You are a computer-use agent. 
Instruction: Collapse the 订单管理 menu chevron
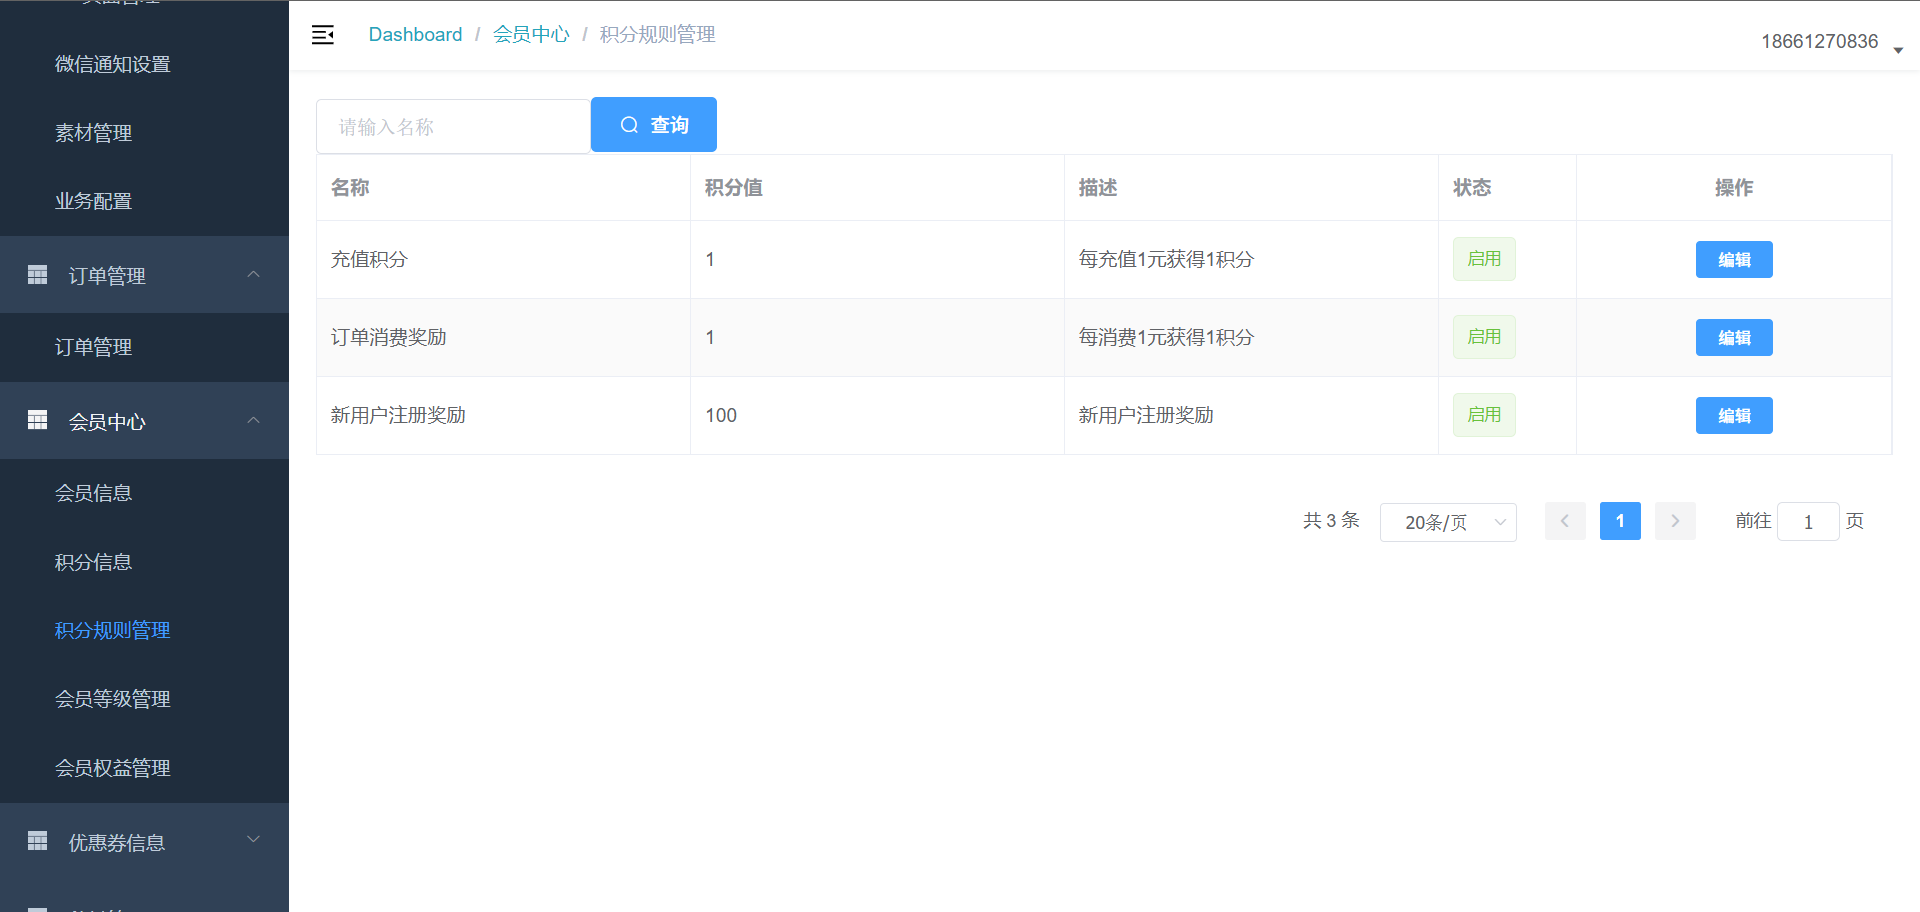point(254,275)
